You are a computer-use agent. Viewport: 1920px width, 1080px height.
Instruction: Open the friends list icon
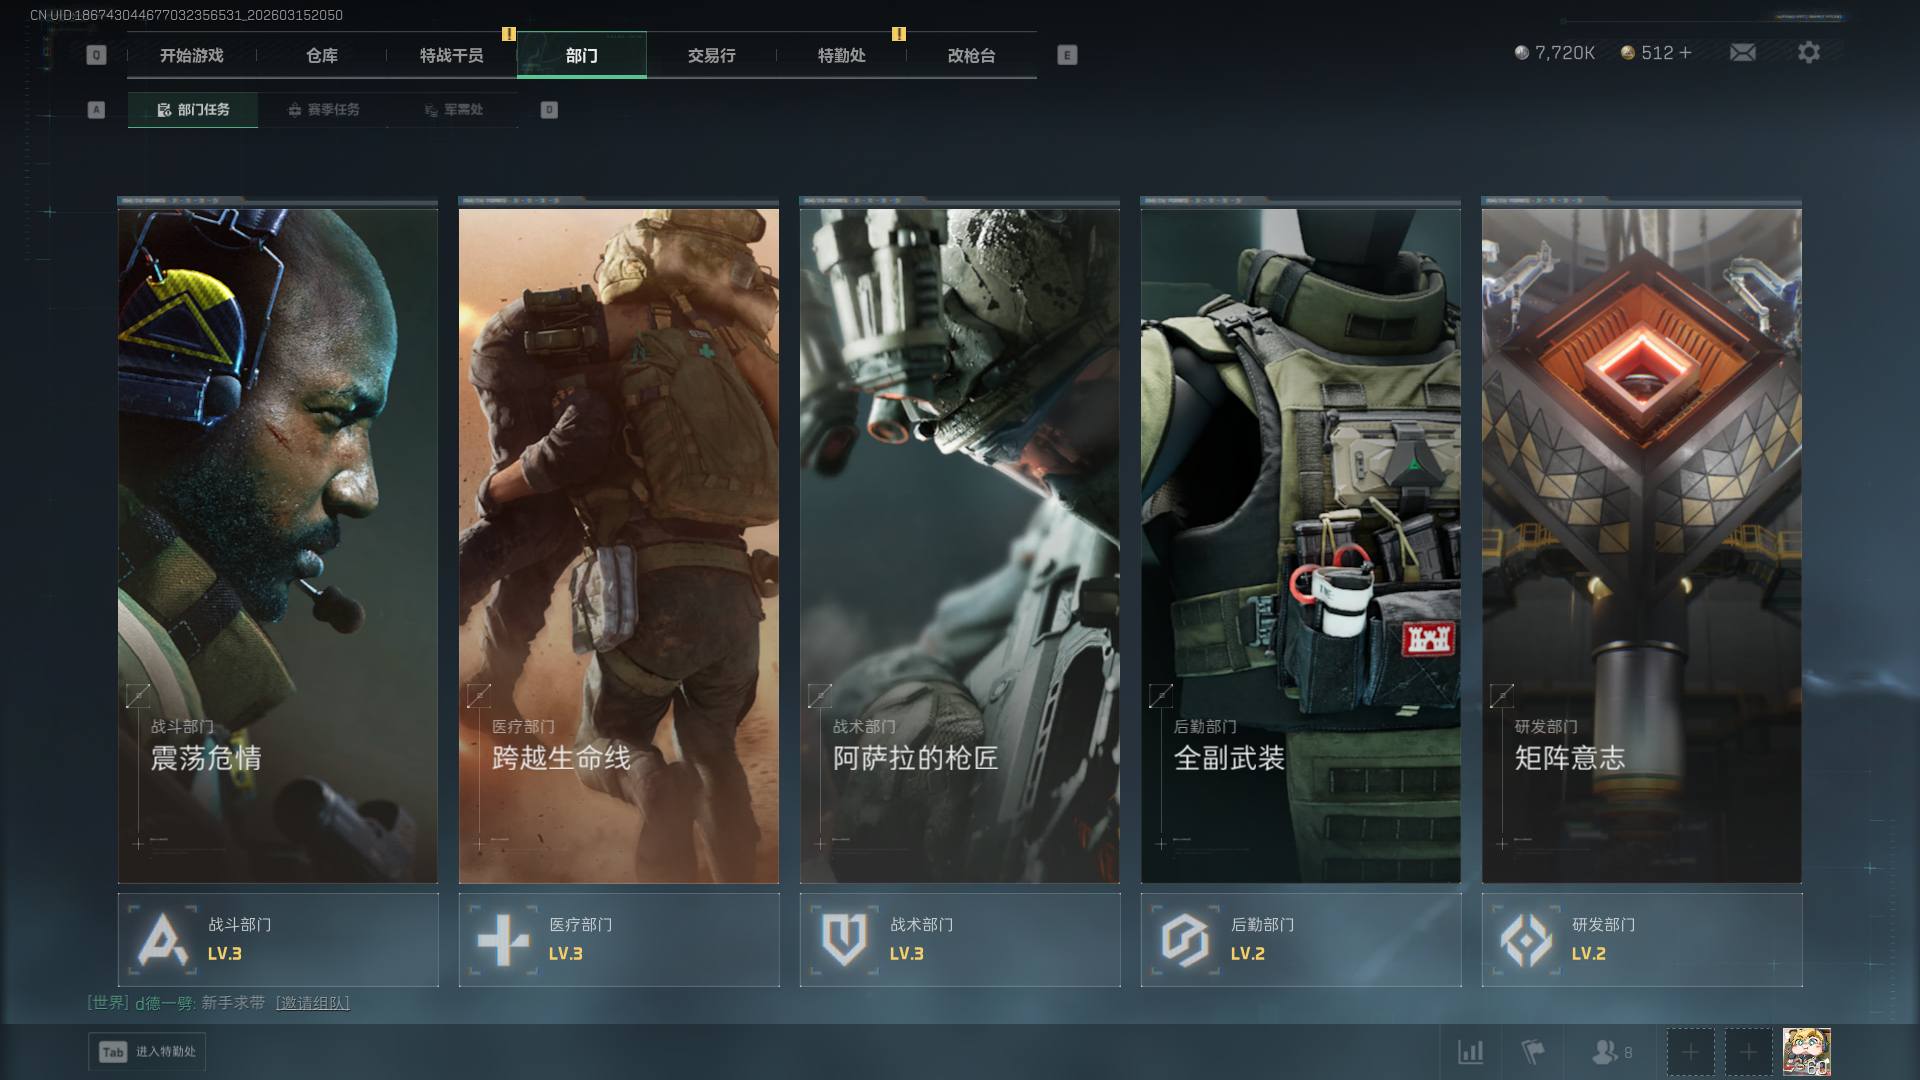pos(1605,1052)
